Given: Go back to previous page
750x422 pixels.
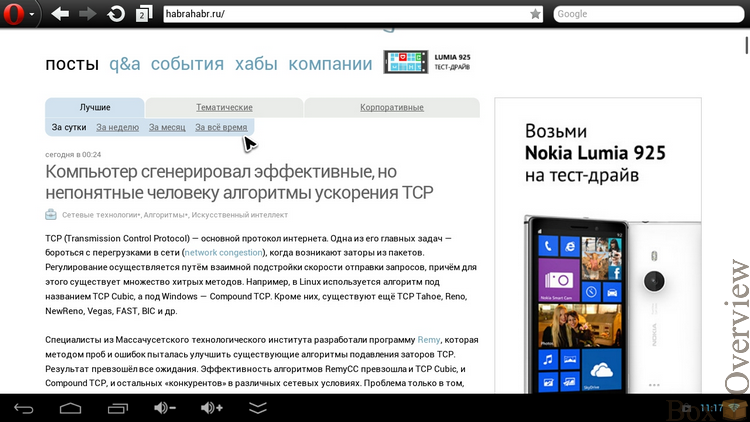Looking at the screenshot, I should 60,14.
